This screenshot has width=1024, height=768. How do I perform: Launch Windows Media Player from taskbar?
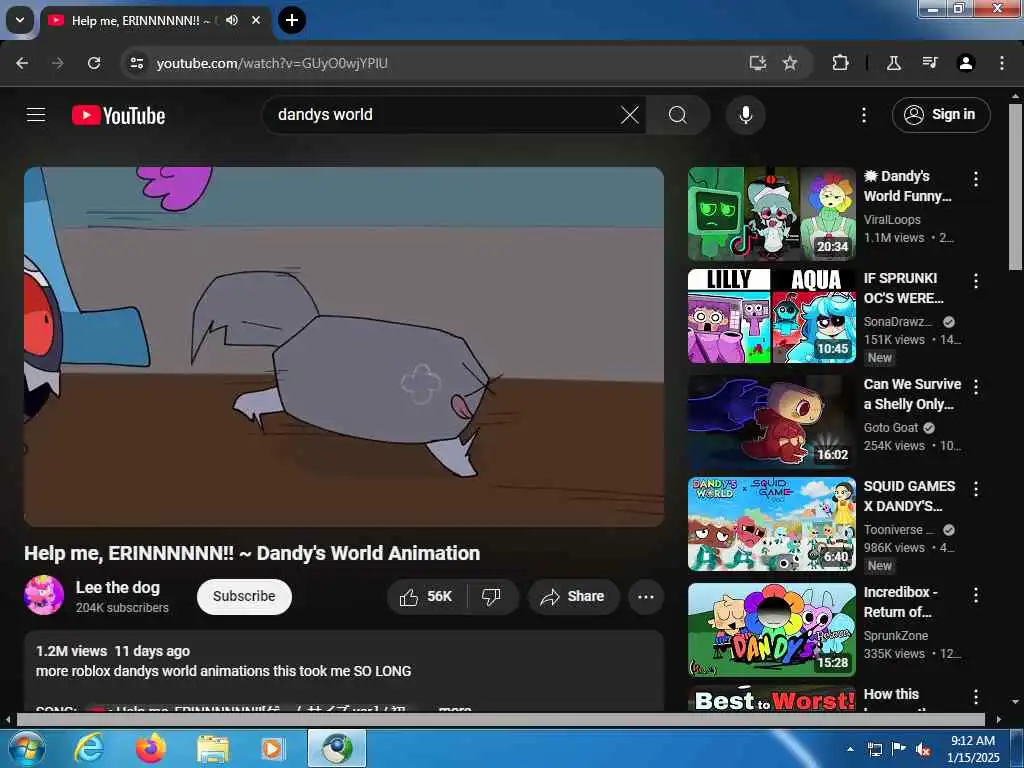273,748
